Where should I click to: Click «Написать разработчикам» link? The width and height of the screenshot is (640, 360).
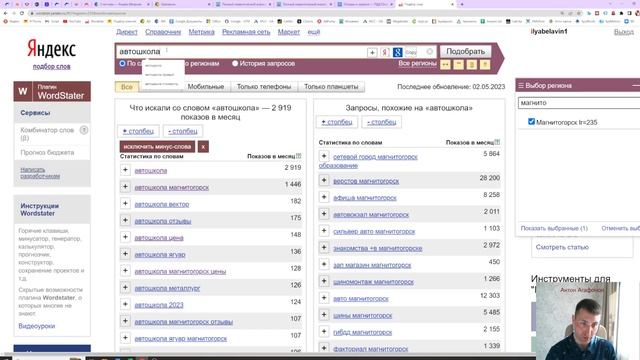tap(40, 173)
